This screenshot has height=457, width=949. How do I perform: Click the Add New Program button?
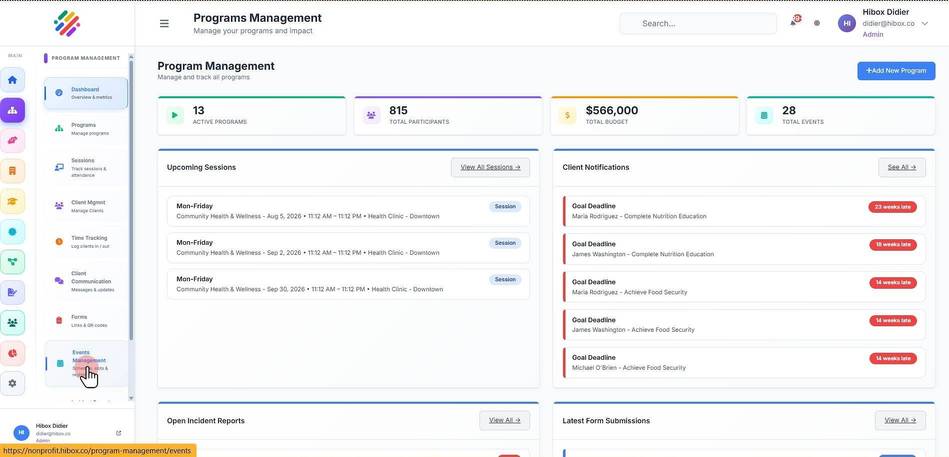pyautogui.click(x=896, y=71)
